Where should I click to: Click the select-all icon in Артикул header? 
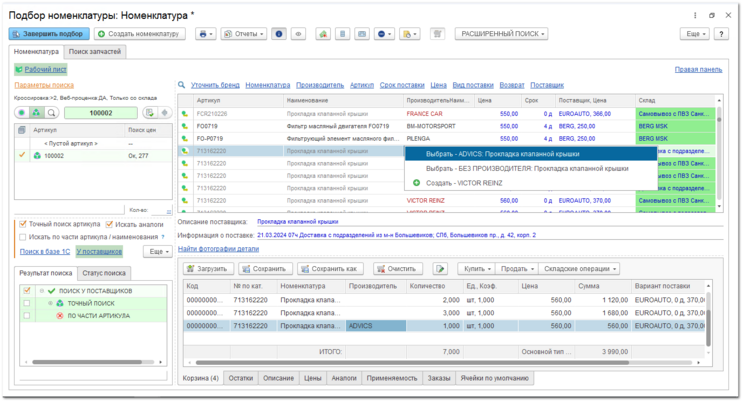[x=22, y=130]
